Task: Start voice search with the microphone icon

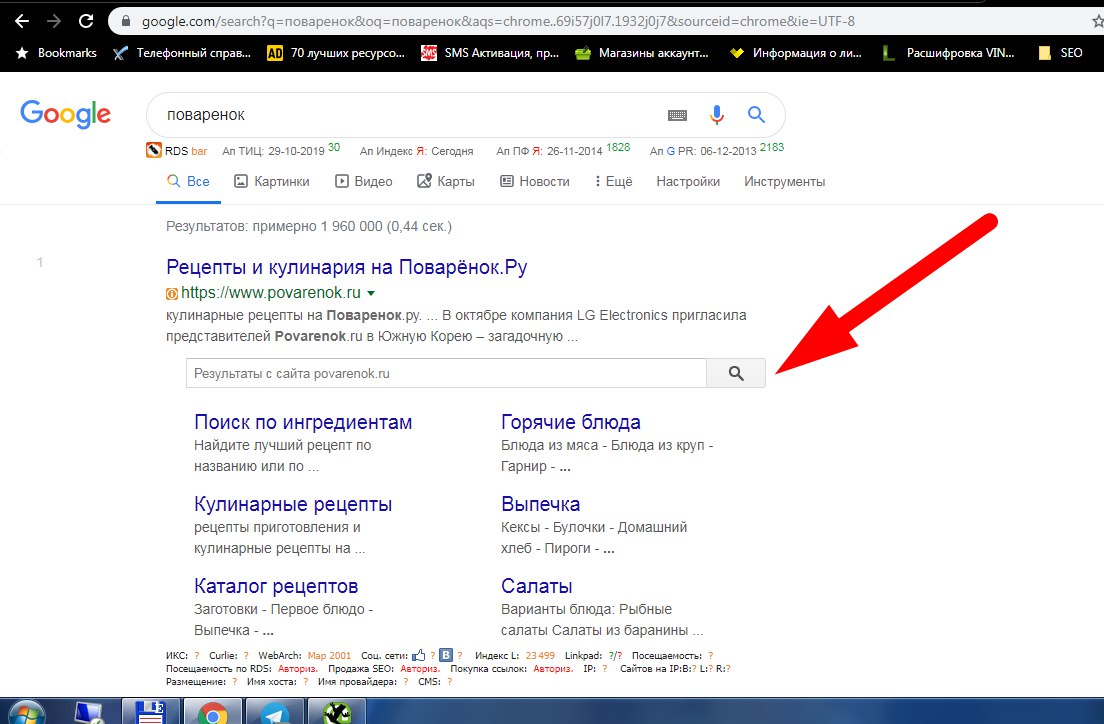Action: point(717,115)
